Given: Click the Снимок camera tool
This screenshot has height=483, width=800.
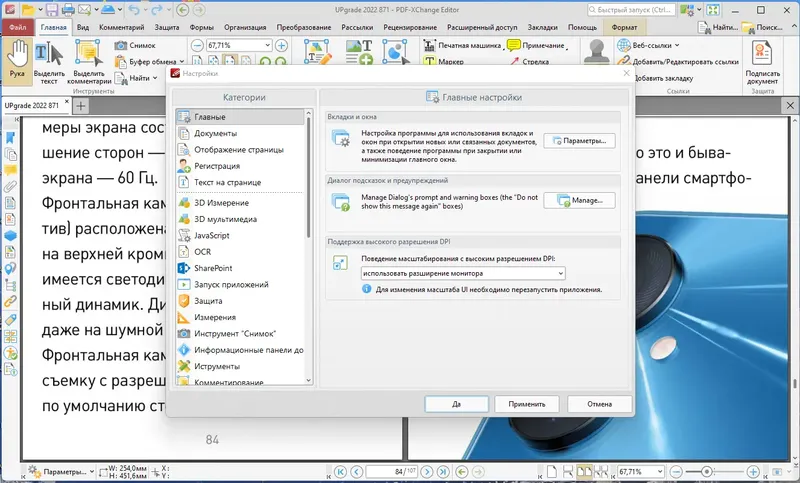Looking at the screenshot, I should coord(135,45).
